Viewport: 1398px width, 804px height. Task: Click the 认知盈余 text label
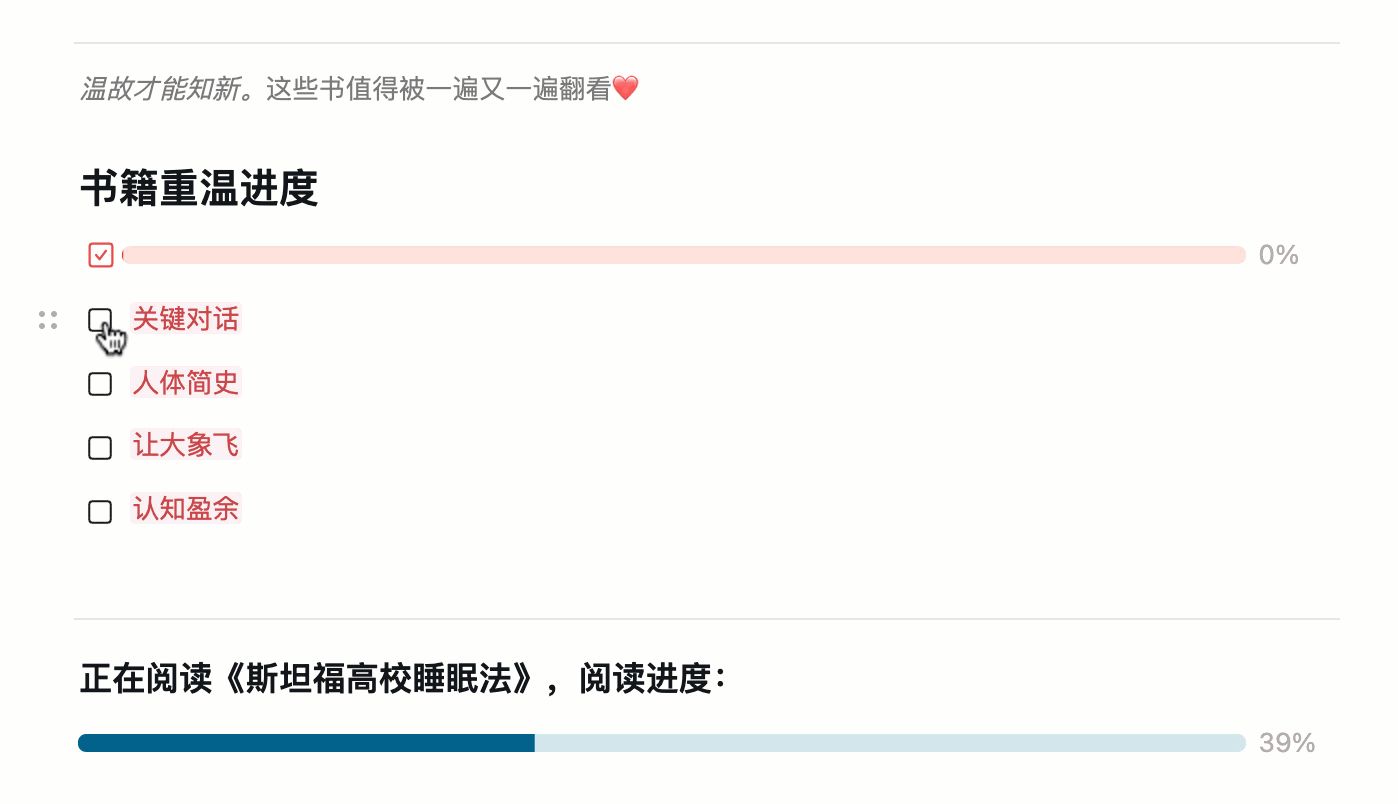(x=186, y=509)
